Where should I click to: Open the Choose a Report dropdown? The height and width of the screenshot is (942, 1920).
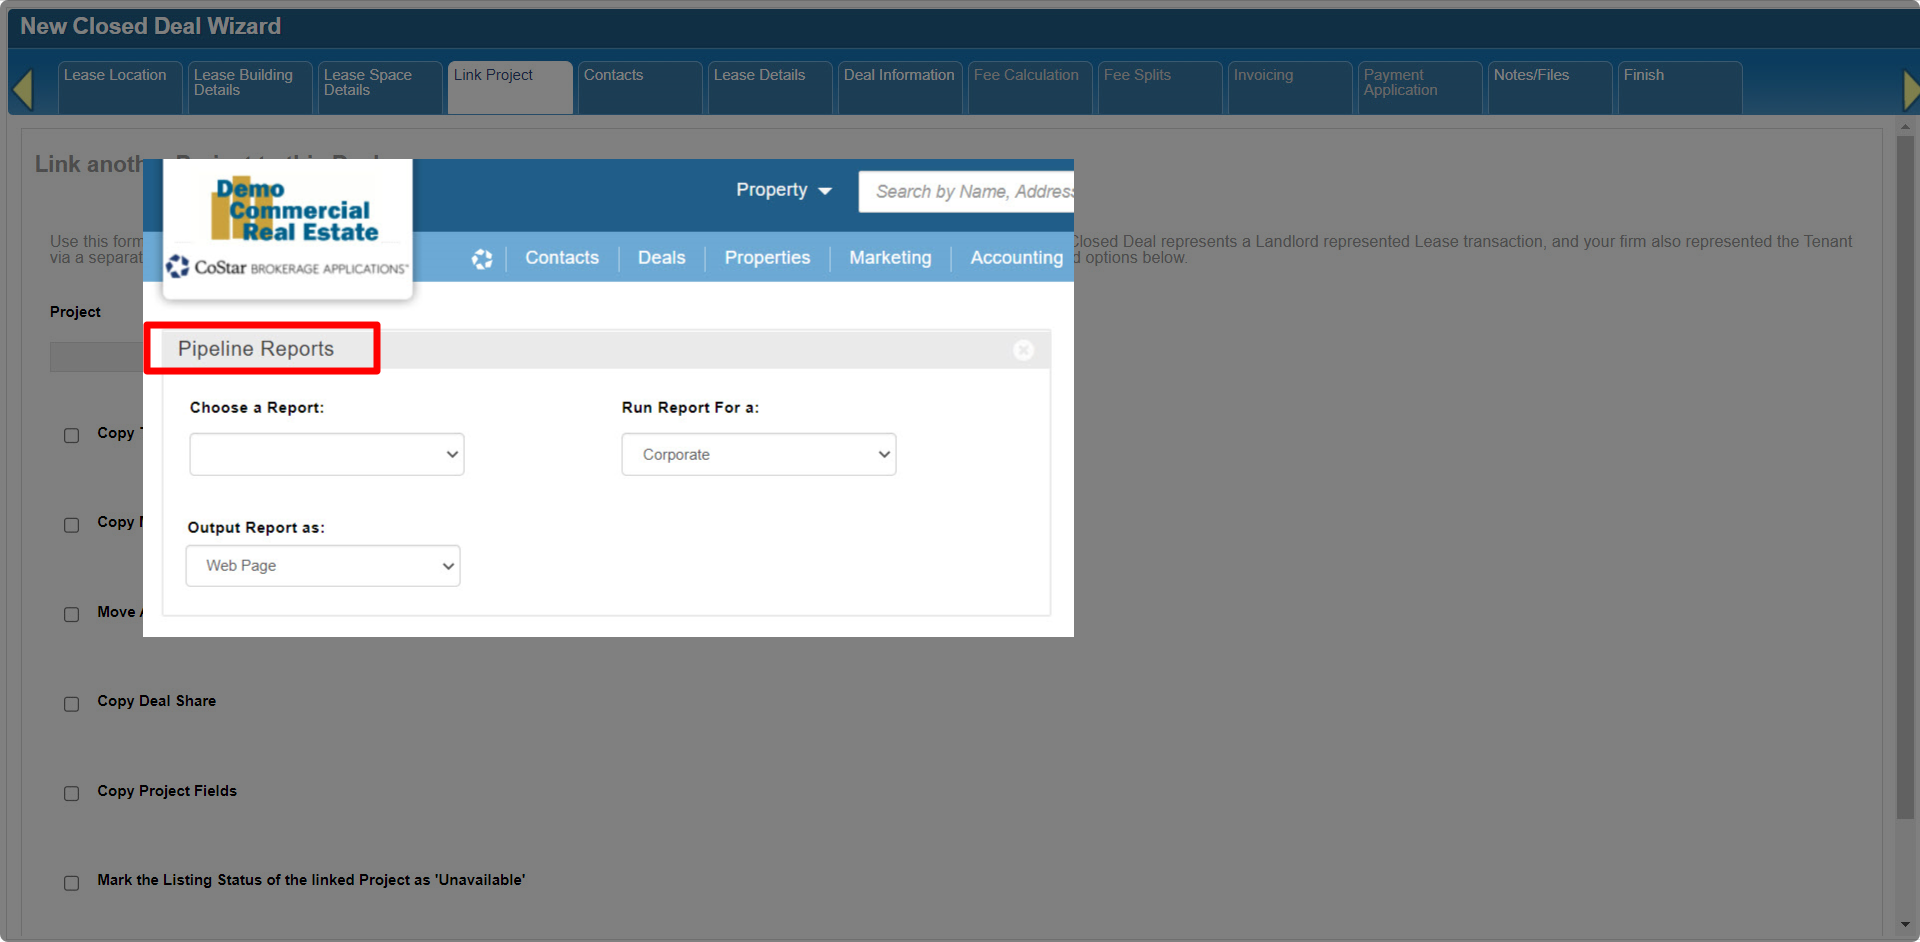click(326, 454)
